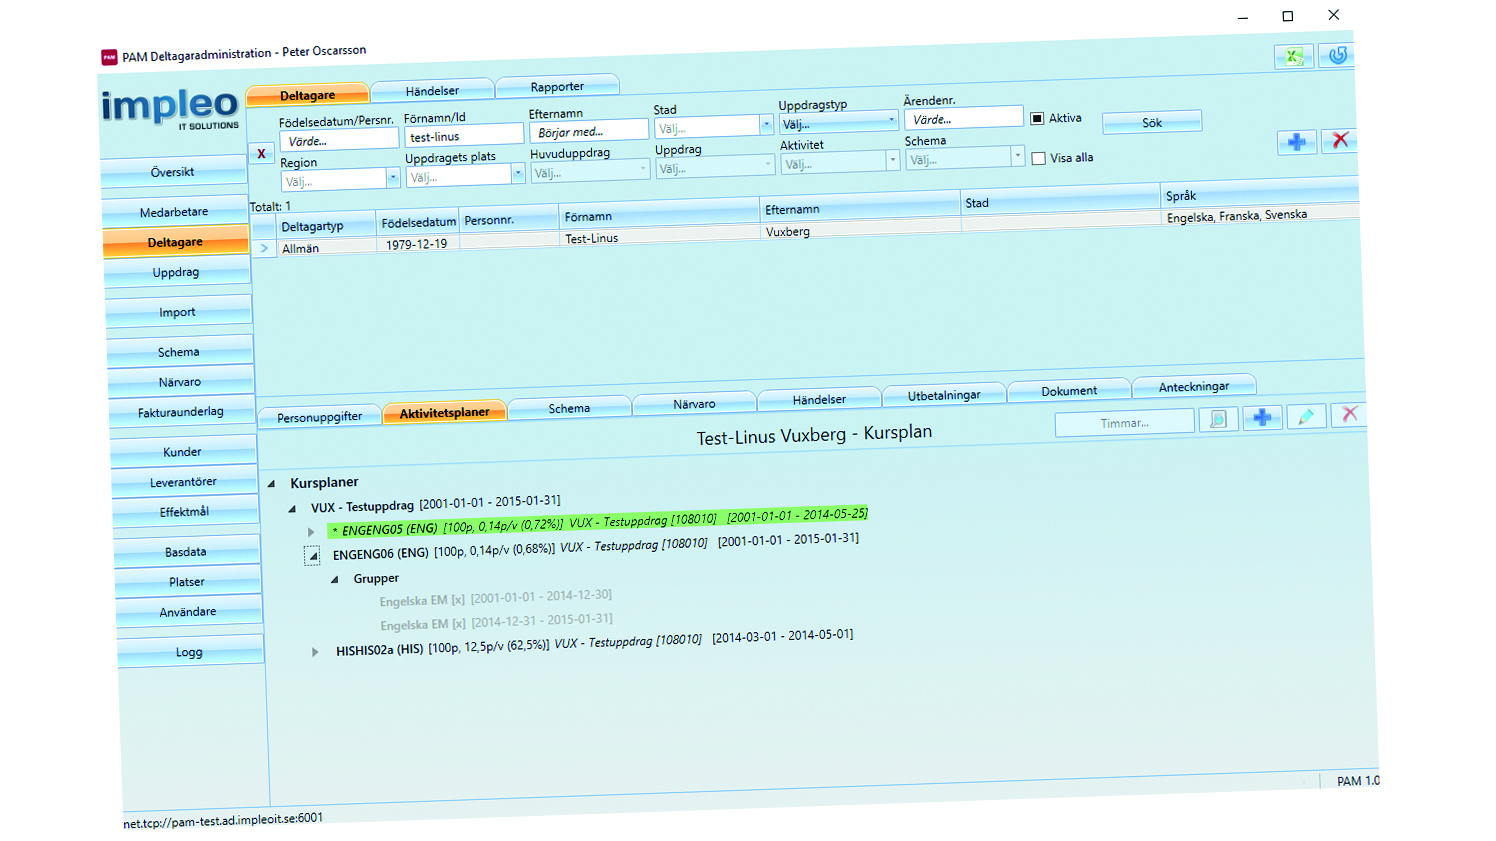Select the Engelska EM [2014-12-31 - 2015-01-31] group row

tap(497, 622)
